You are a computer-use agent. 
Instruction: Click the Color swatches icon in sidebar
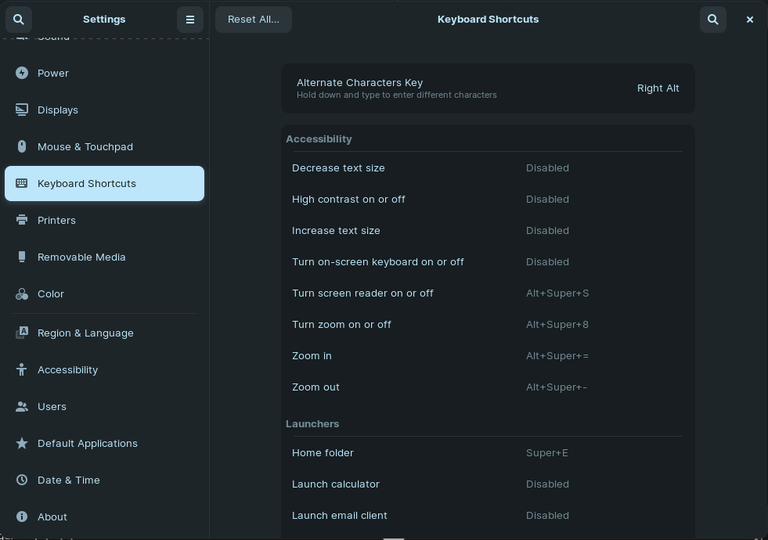pos(22,294)
